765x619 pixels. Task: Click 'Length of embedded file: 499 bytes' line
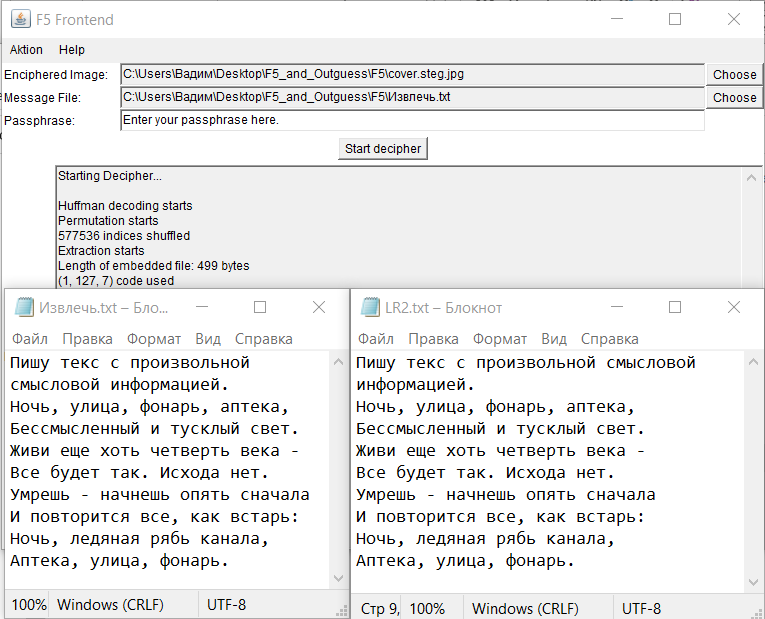click(154, 266)
